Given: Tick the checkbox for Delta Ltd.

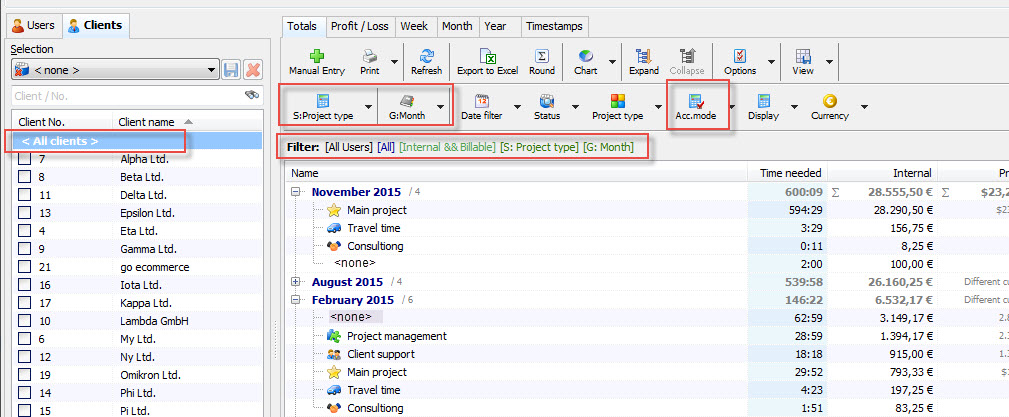Looking at the screenshot, I should coord(24,195).
